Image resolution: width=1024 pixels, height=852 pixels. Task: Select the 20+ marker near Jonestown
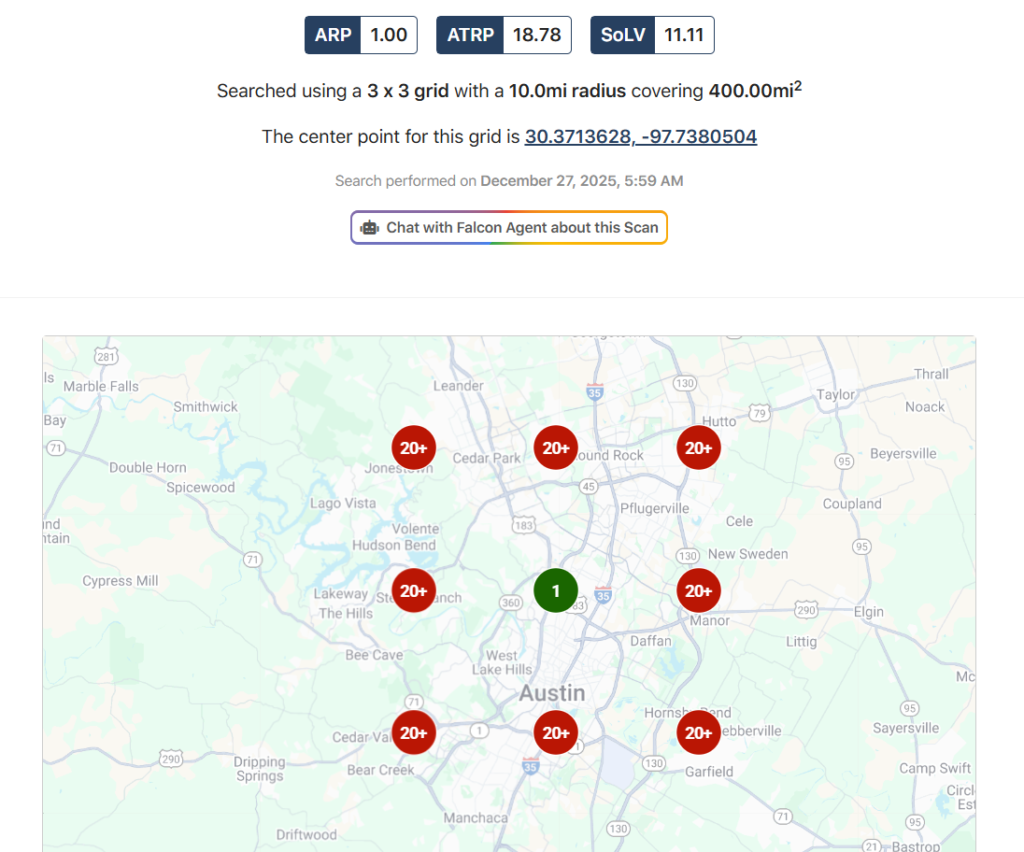pos(413,448)
